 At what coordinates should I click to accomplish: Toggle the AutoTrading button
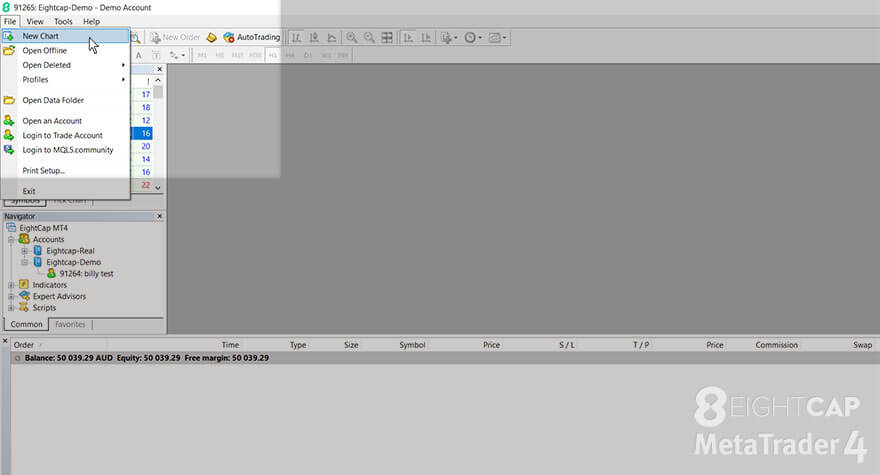251,37
